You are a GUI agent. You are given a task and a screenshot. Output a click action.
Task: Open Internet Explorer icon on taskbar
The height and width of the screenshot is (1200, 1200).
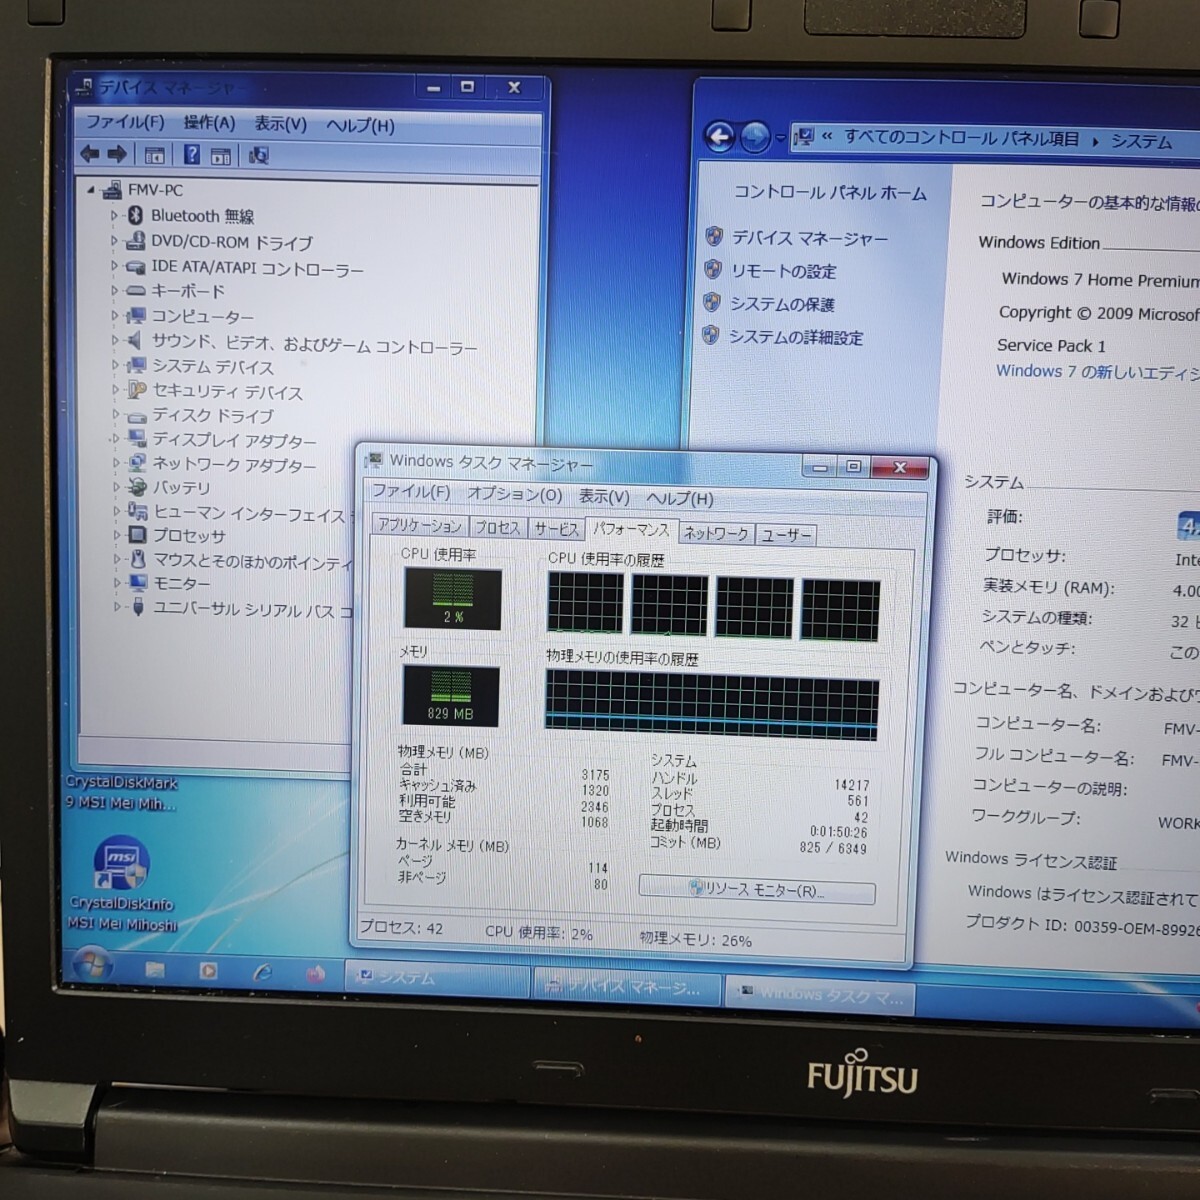click(262, 971)
